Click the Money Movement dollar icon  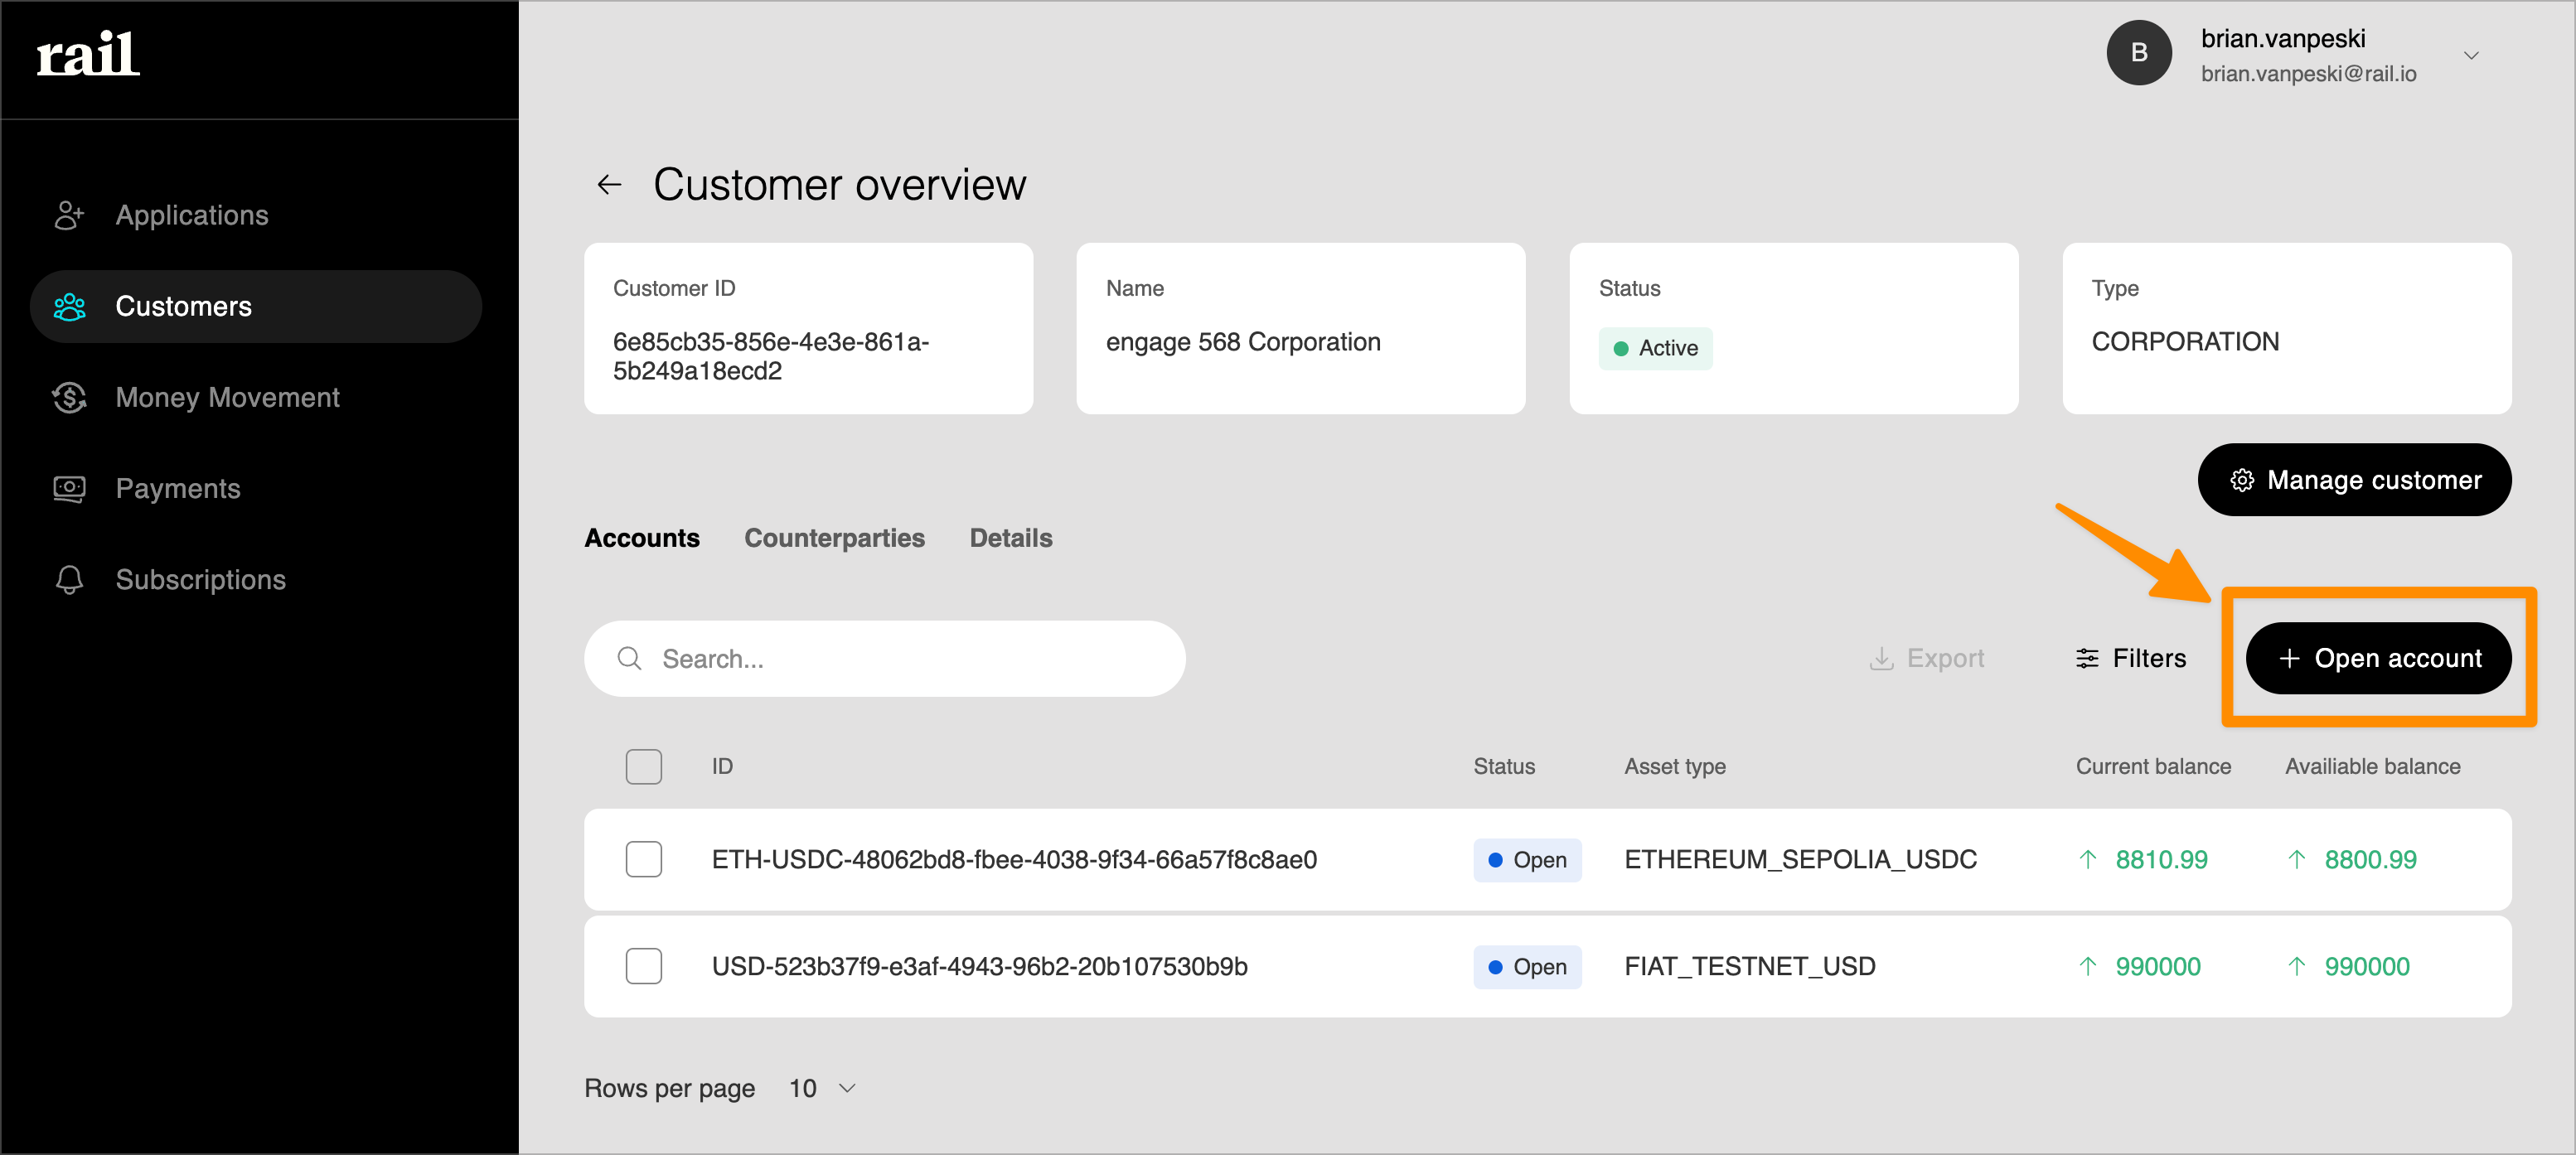coord(69,398)
